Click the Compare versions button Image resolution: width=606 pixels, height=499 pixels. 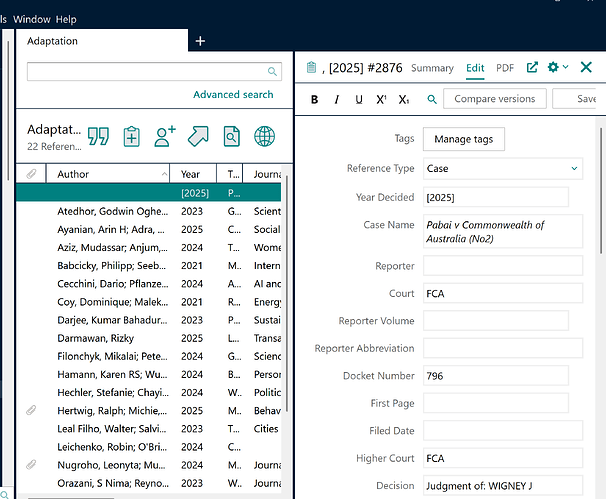point(494,99)
